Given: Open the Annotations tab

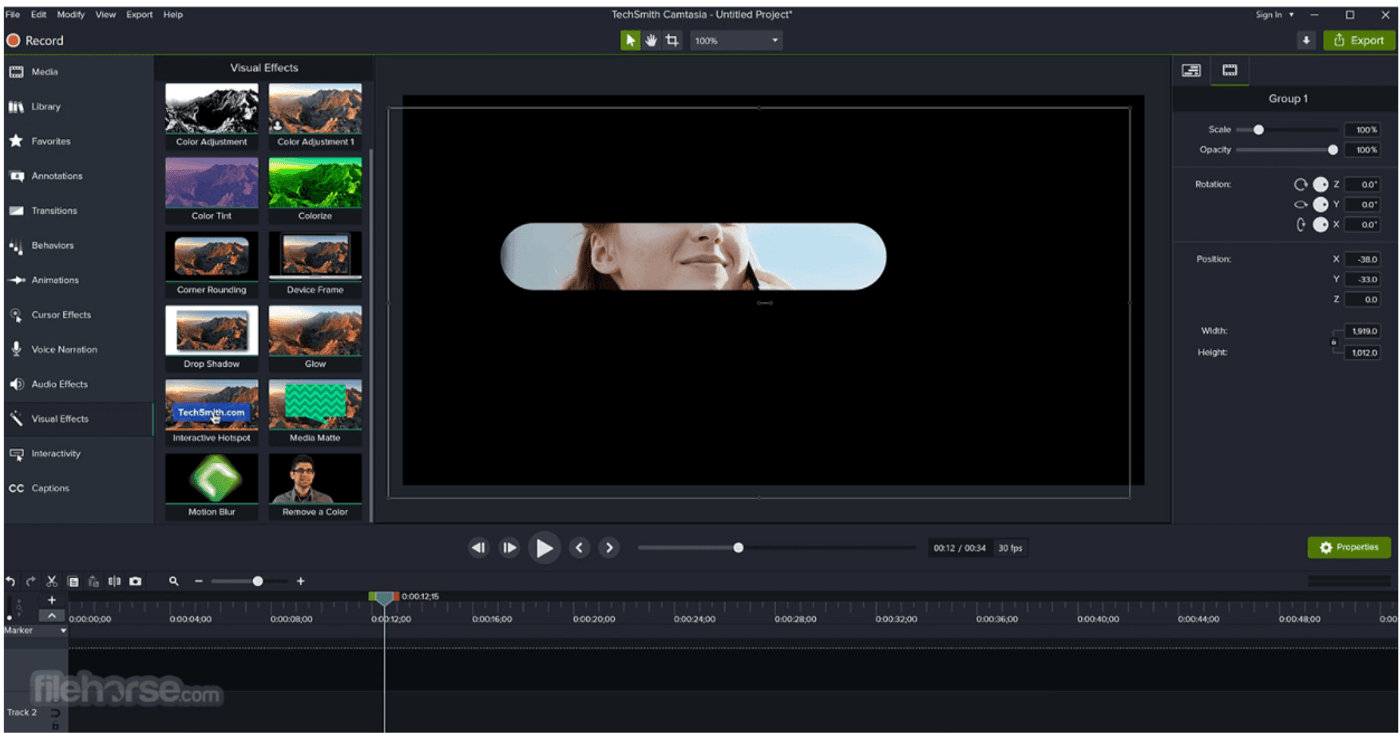Looking at the screenshot, I should click(77, 176).
